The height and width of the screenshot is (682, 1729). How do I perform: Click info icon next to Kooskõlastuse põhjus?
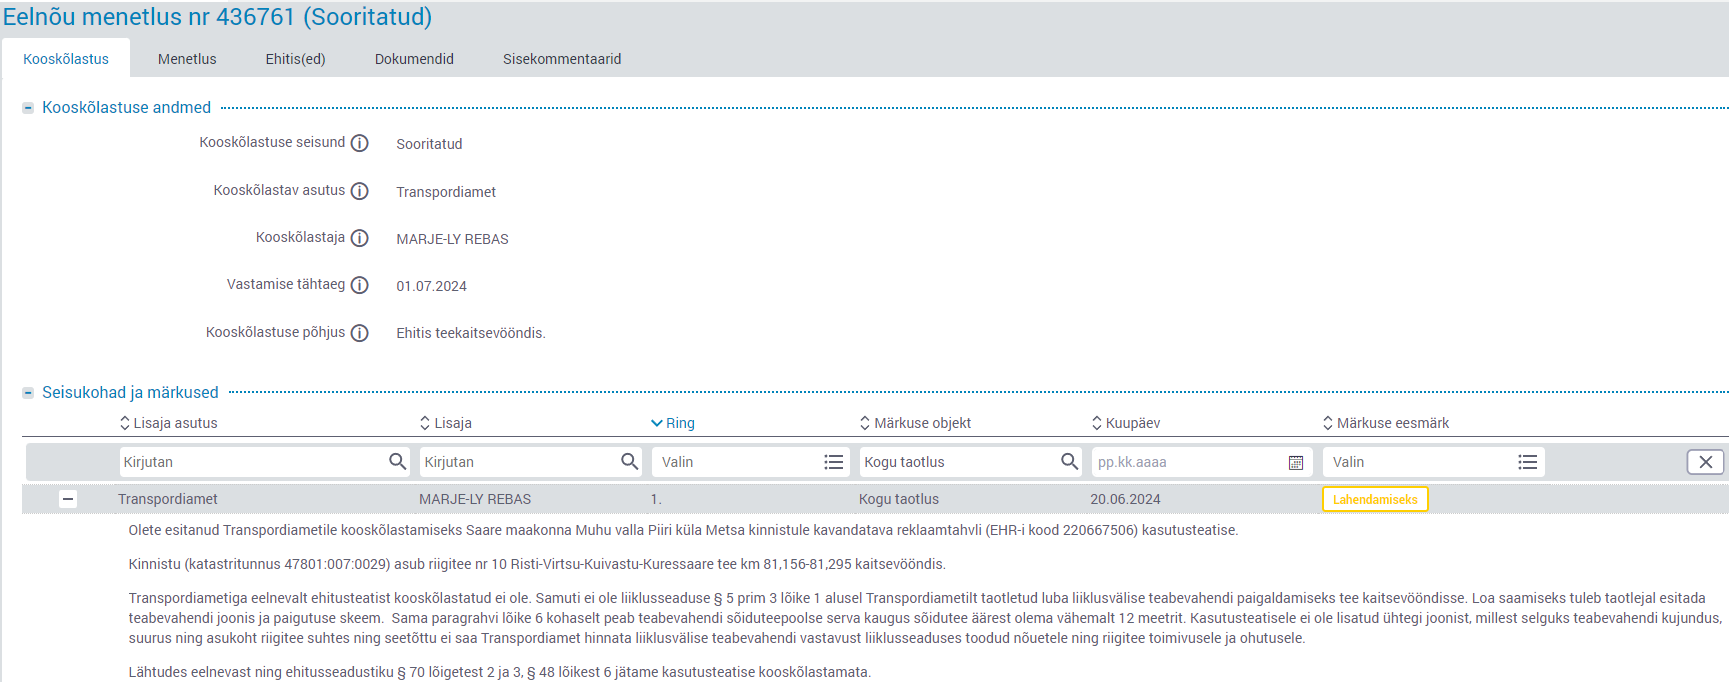pos(360,333)
